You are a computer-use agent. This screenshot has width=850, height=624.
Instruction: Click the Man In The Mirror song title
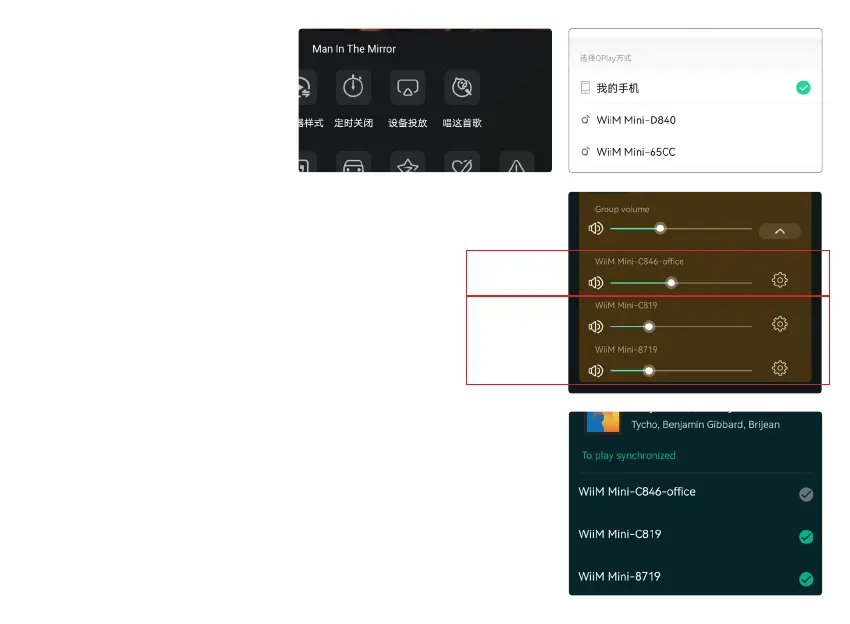(x=354, y=49)
